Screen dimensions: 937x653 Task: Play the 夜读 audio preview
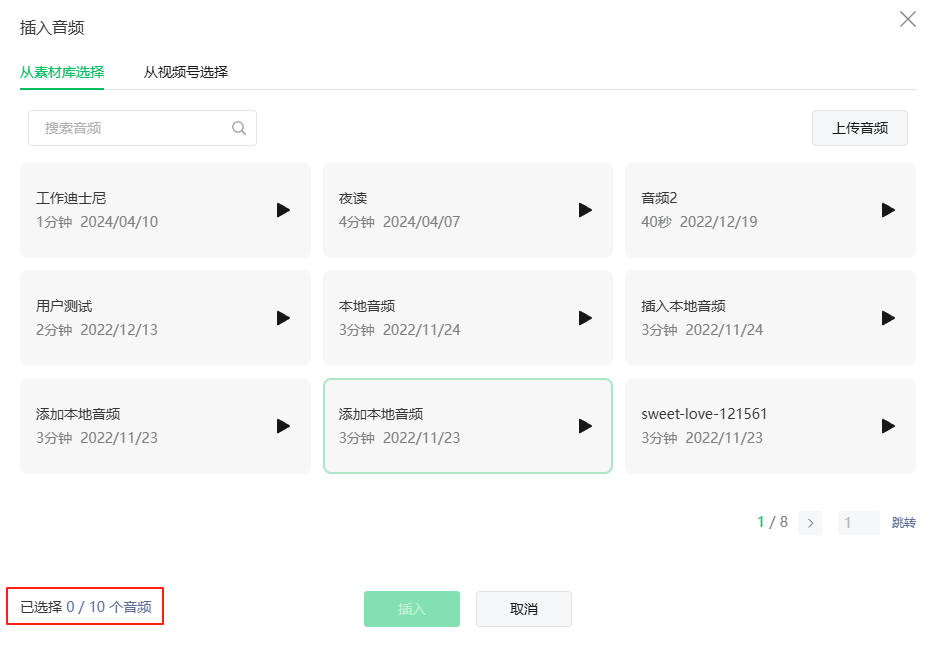click(x=586, y=210)
